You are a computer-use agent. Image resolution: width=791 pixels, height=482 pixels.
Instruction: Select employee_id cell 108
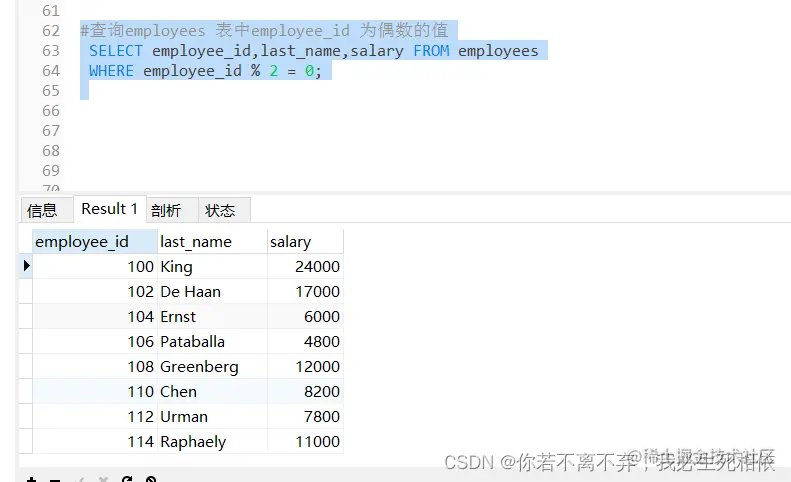[95, 366]
